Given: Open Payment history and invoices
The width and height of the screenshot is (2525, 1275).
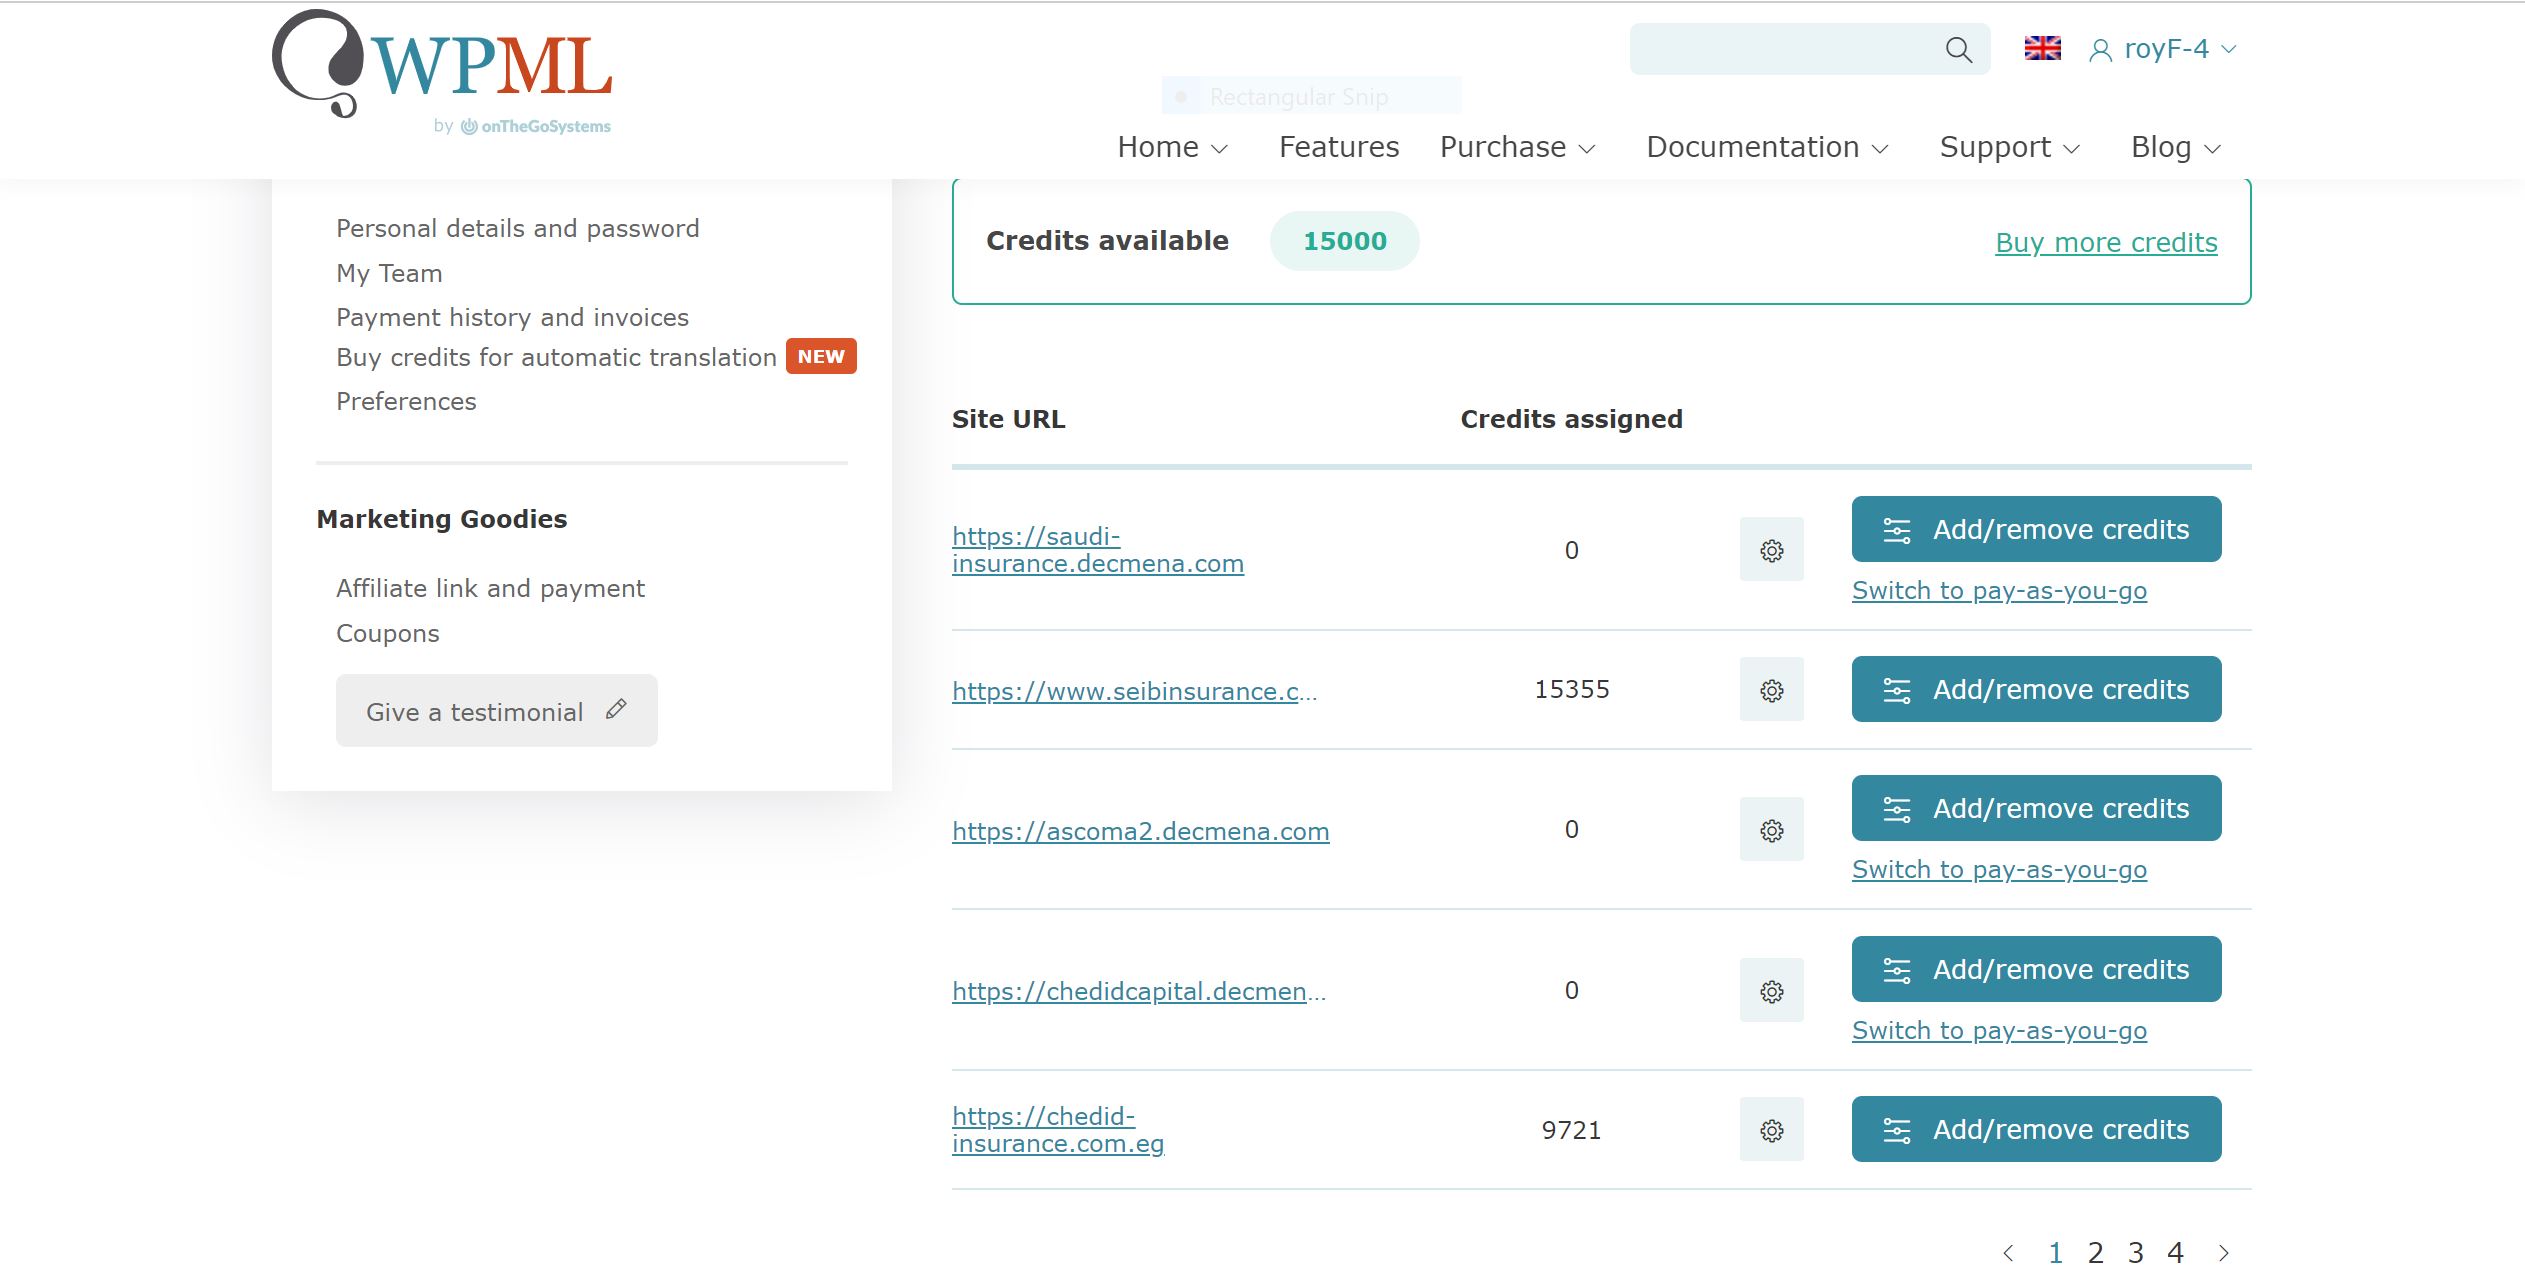Looking at the screenshot, I should click(x=512, y=317).
